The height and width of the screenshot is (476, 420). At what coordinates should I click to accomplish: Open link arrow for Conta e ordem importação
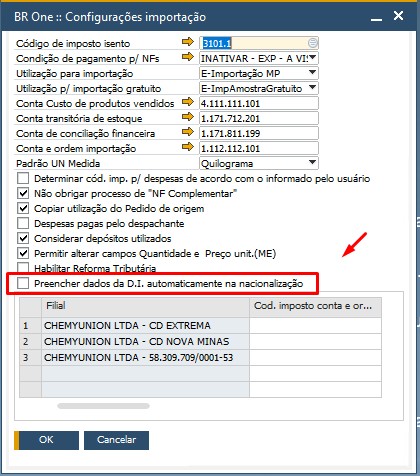pos(188,147)
